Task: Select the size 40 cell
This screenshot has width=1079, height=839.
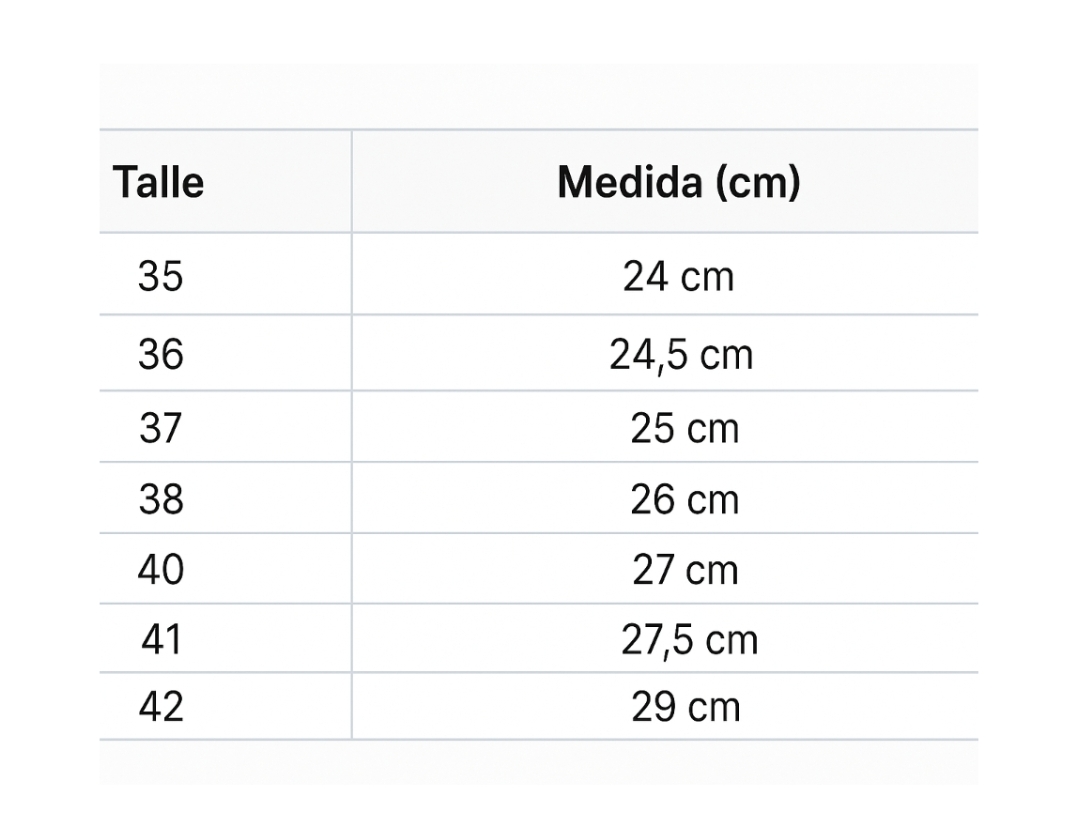Action: click(161, 569)
